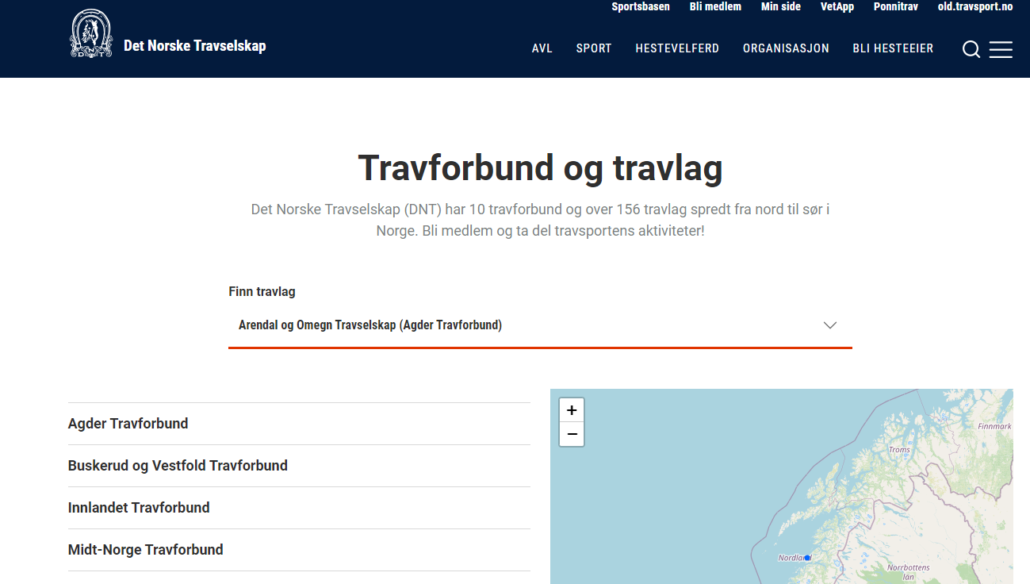Expand Agder Travforbund list item
The width and height of the screenshot is (1030, 584).
128,423
